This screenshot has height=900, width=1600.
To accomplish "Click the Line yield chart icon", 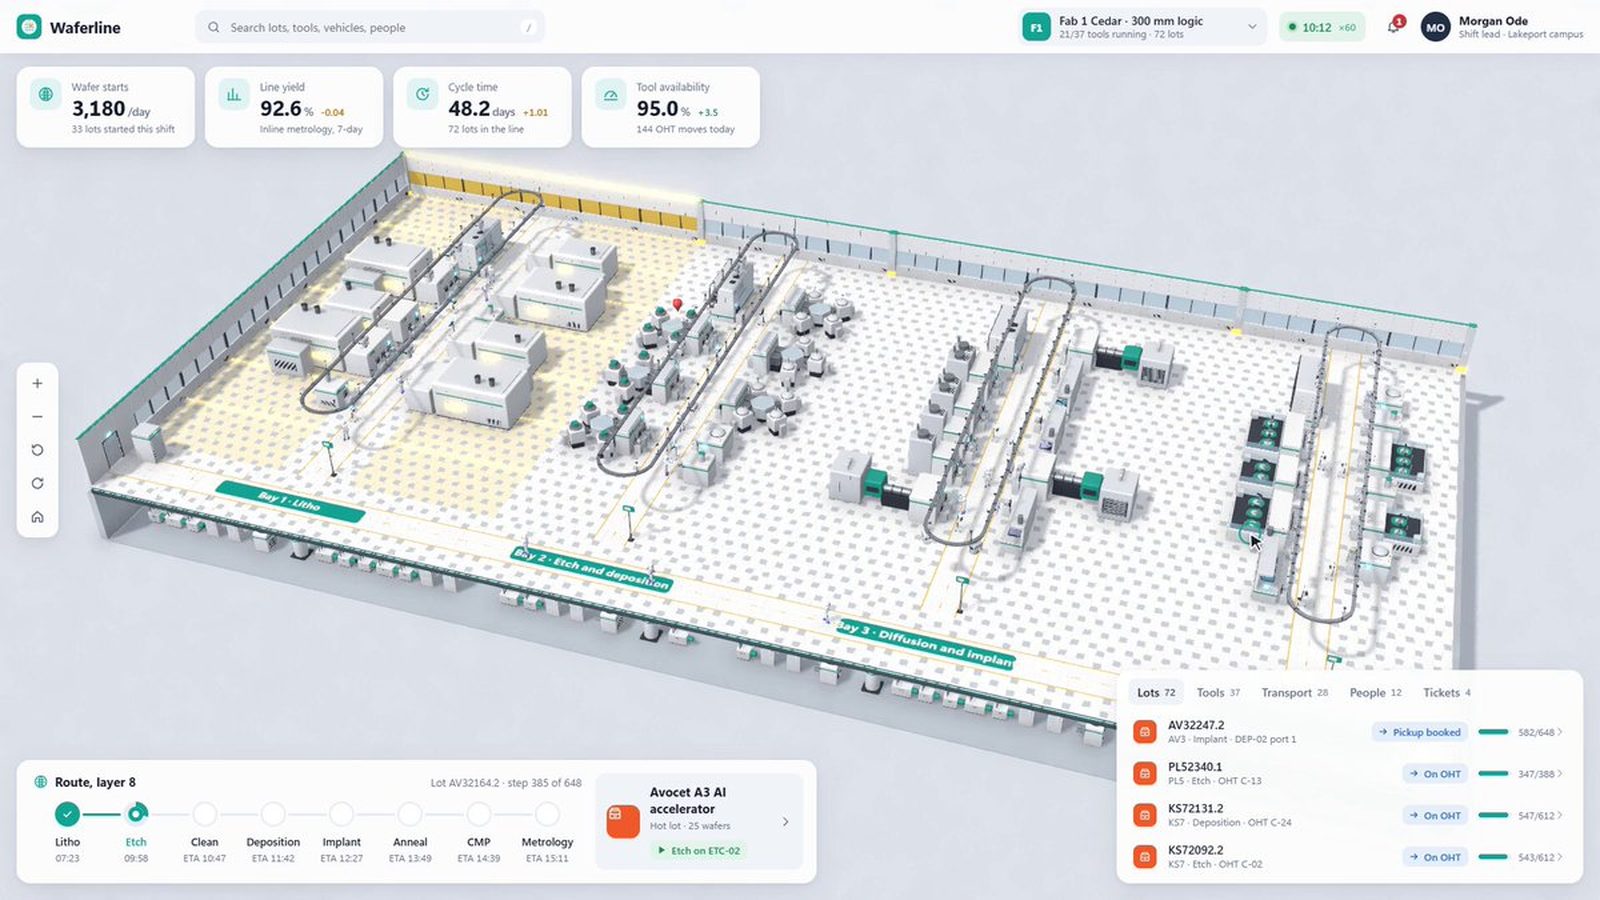I will pyautogui.click(x=234, y=95).
